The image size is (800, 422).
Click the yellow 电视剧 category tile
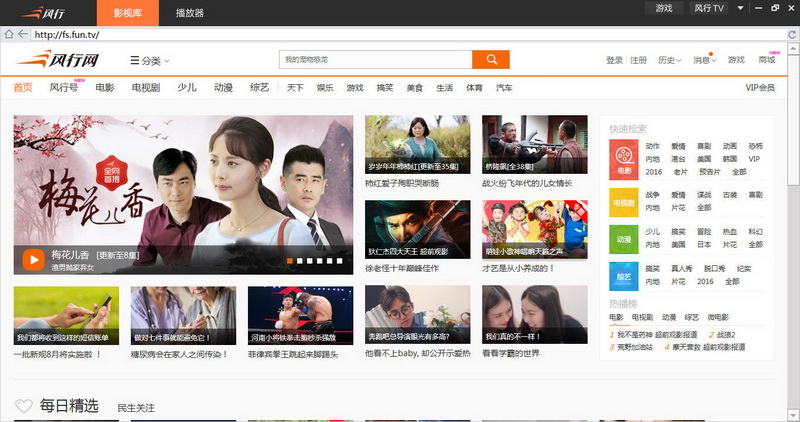coord(624,203)
